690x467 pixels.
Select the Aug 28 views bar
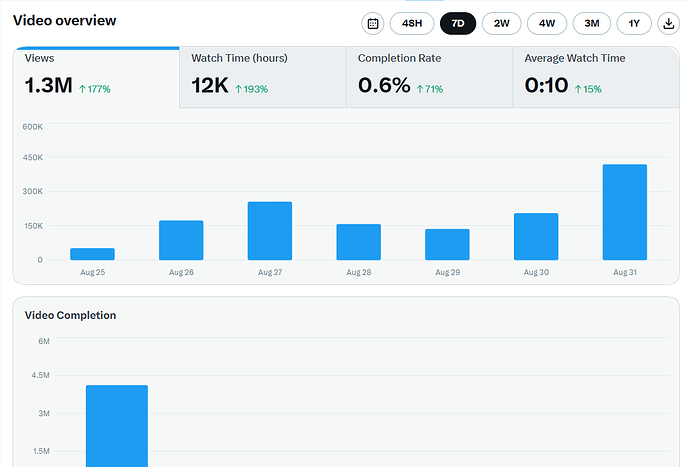pyautogui.click(x=359, y=242)
